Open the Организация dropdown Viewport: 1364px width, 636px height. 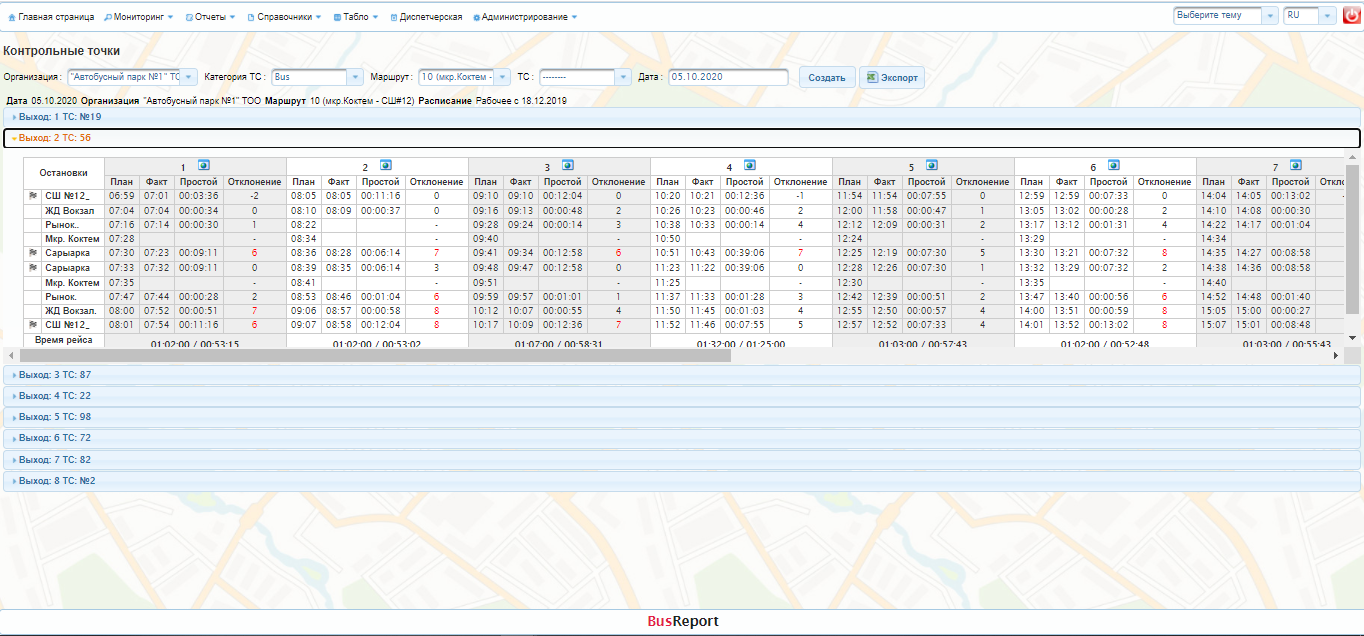coord(189,77)
